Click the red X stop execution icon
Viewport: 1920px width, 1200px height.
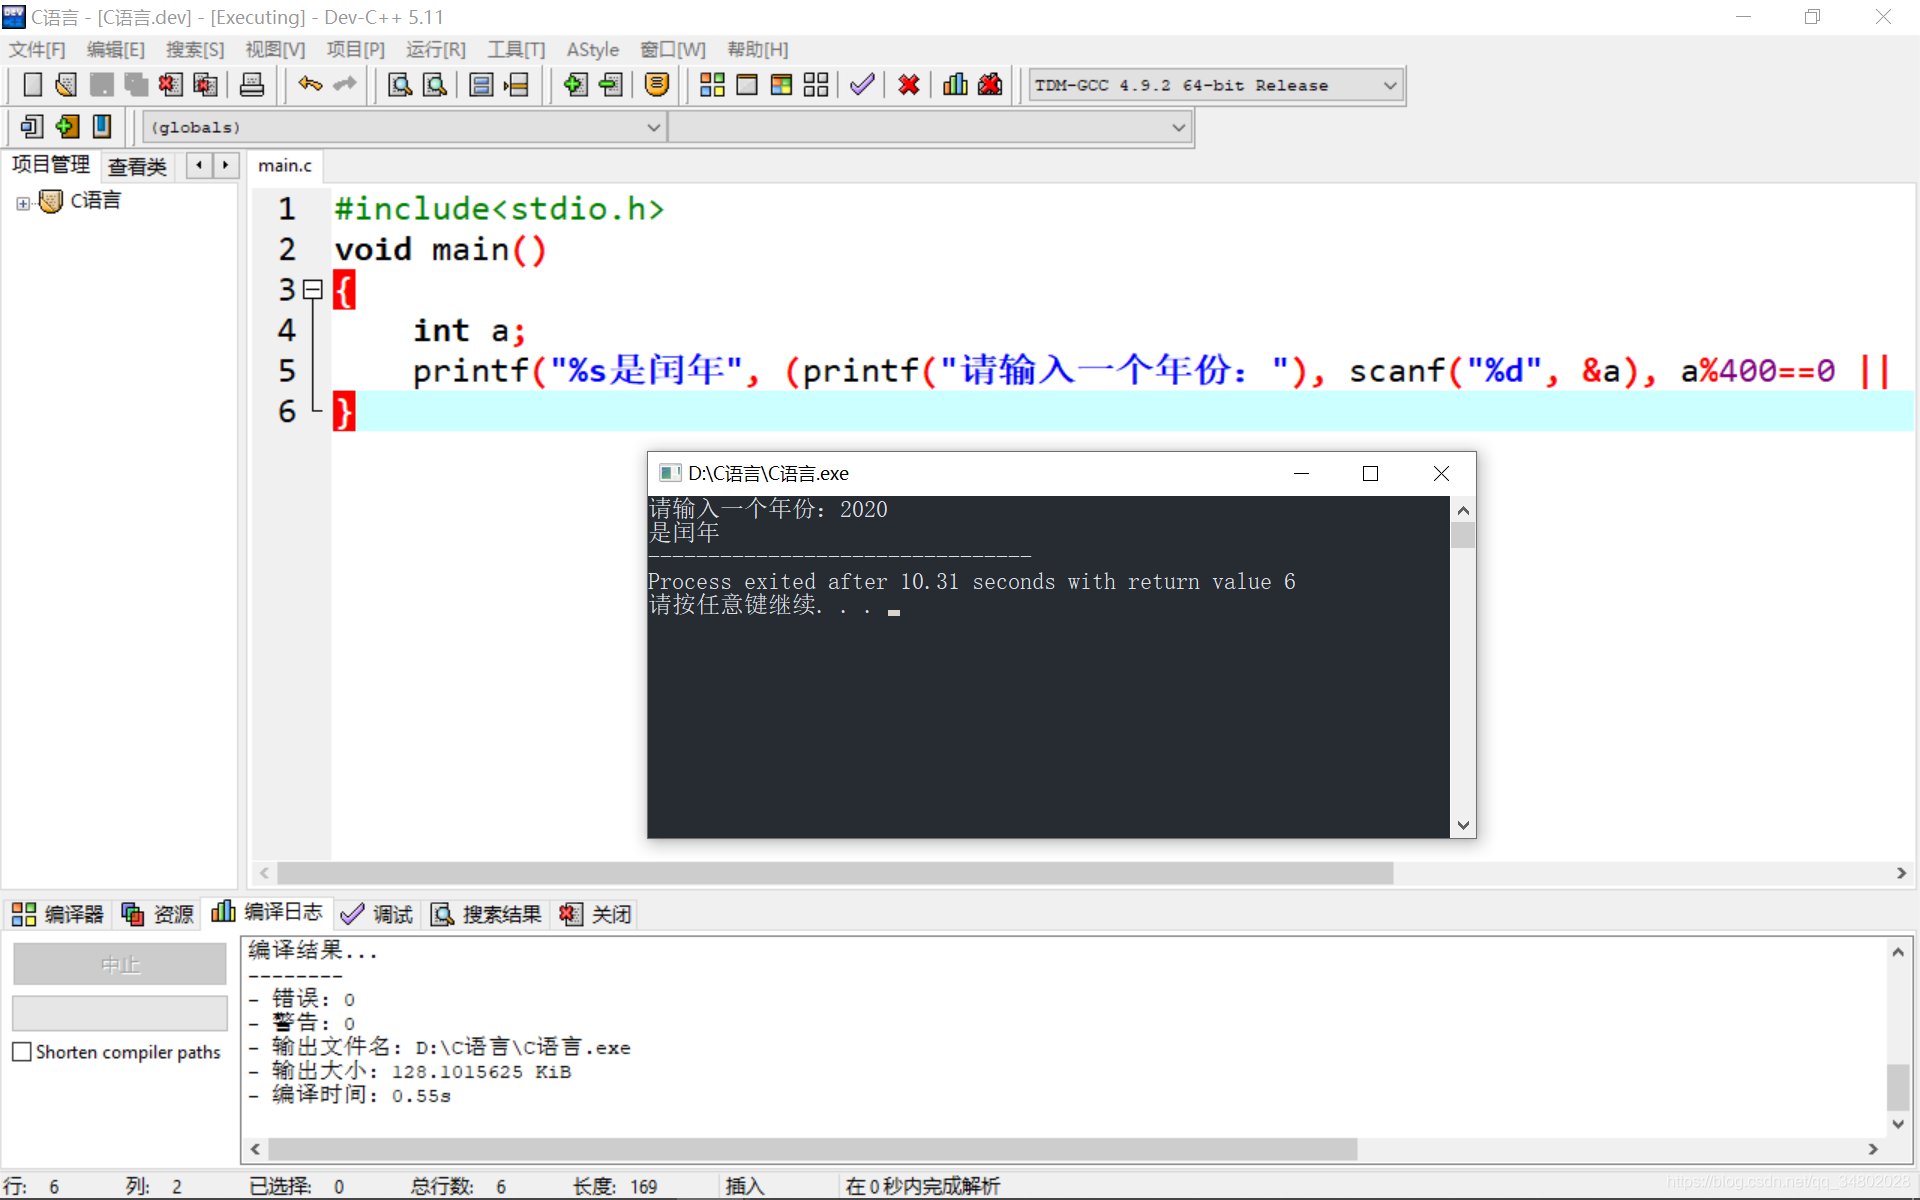(908, 85)
